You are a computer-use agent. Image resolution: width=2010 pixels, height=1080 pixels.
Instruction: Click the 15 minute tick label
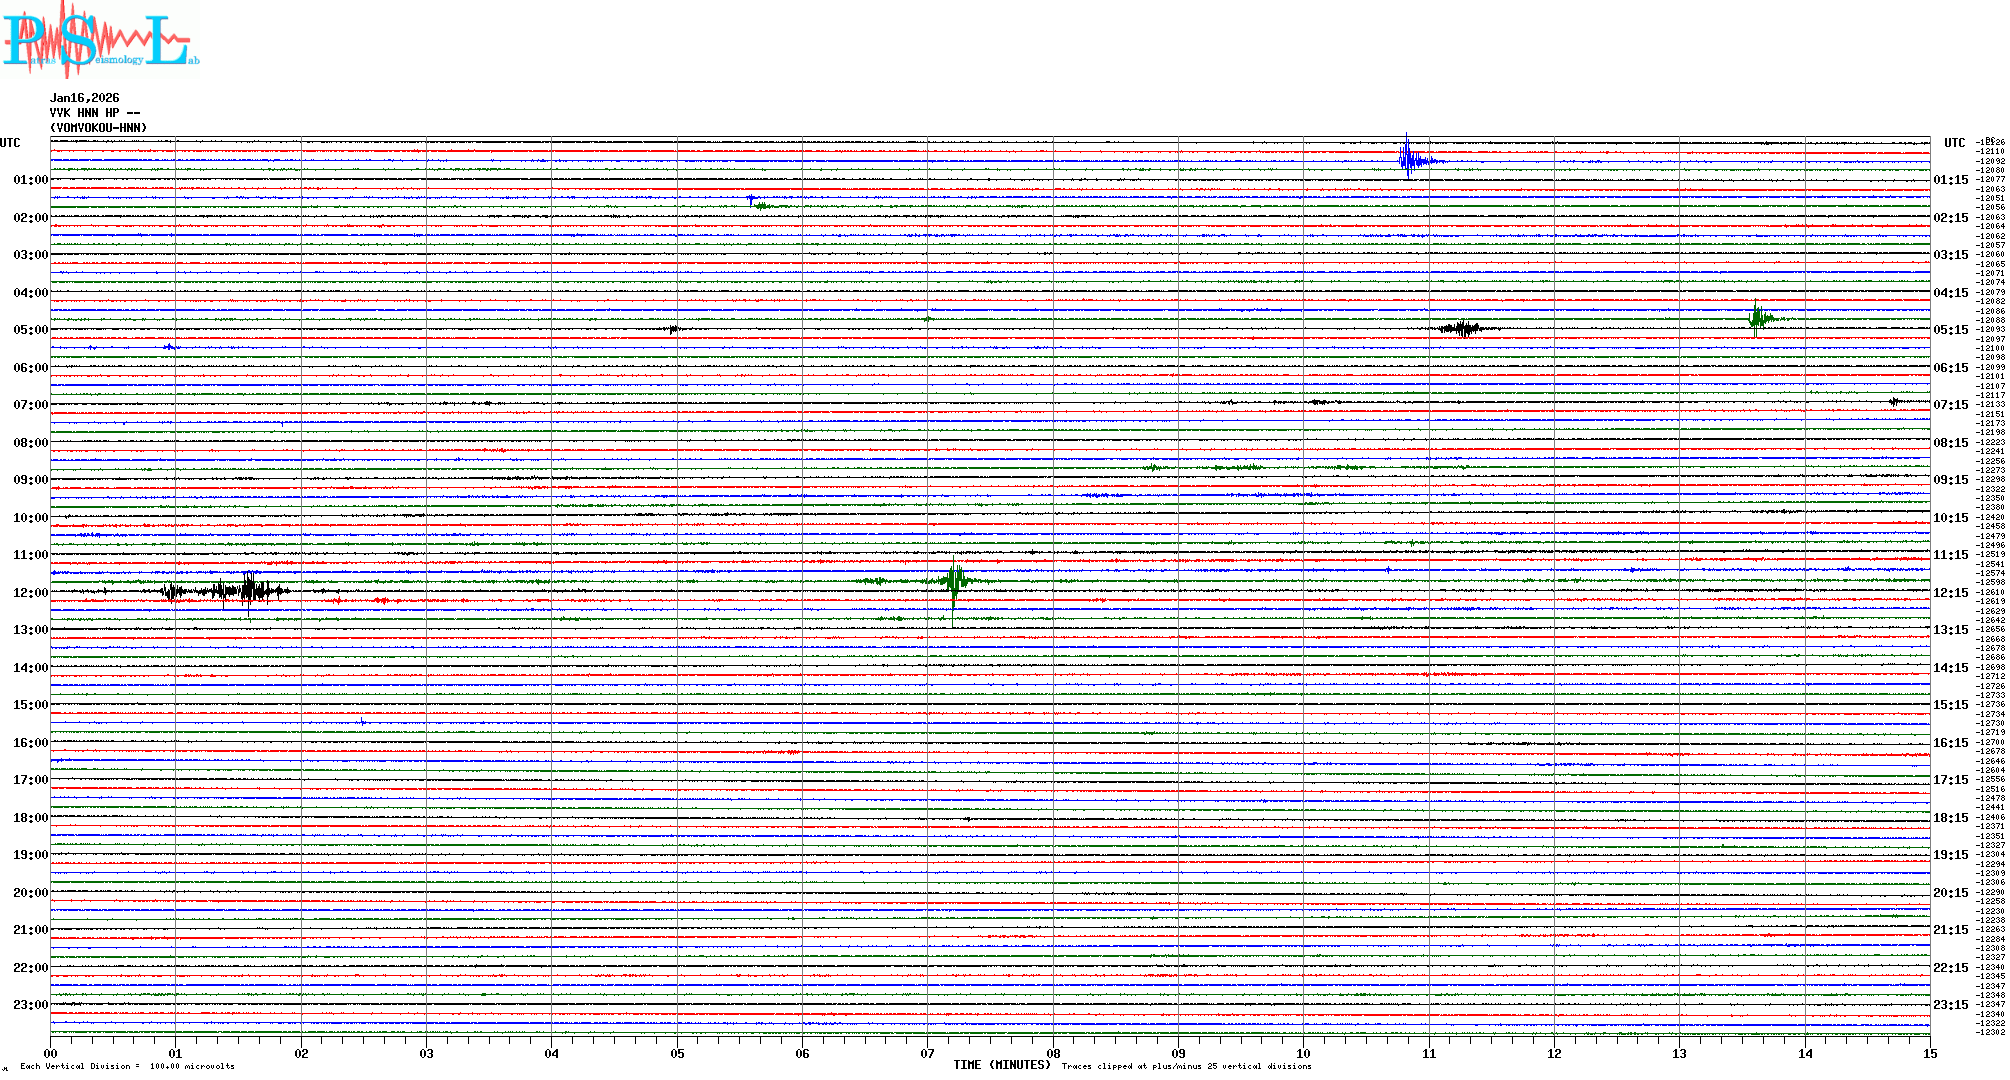(x=1929, y=1053)
